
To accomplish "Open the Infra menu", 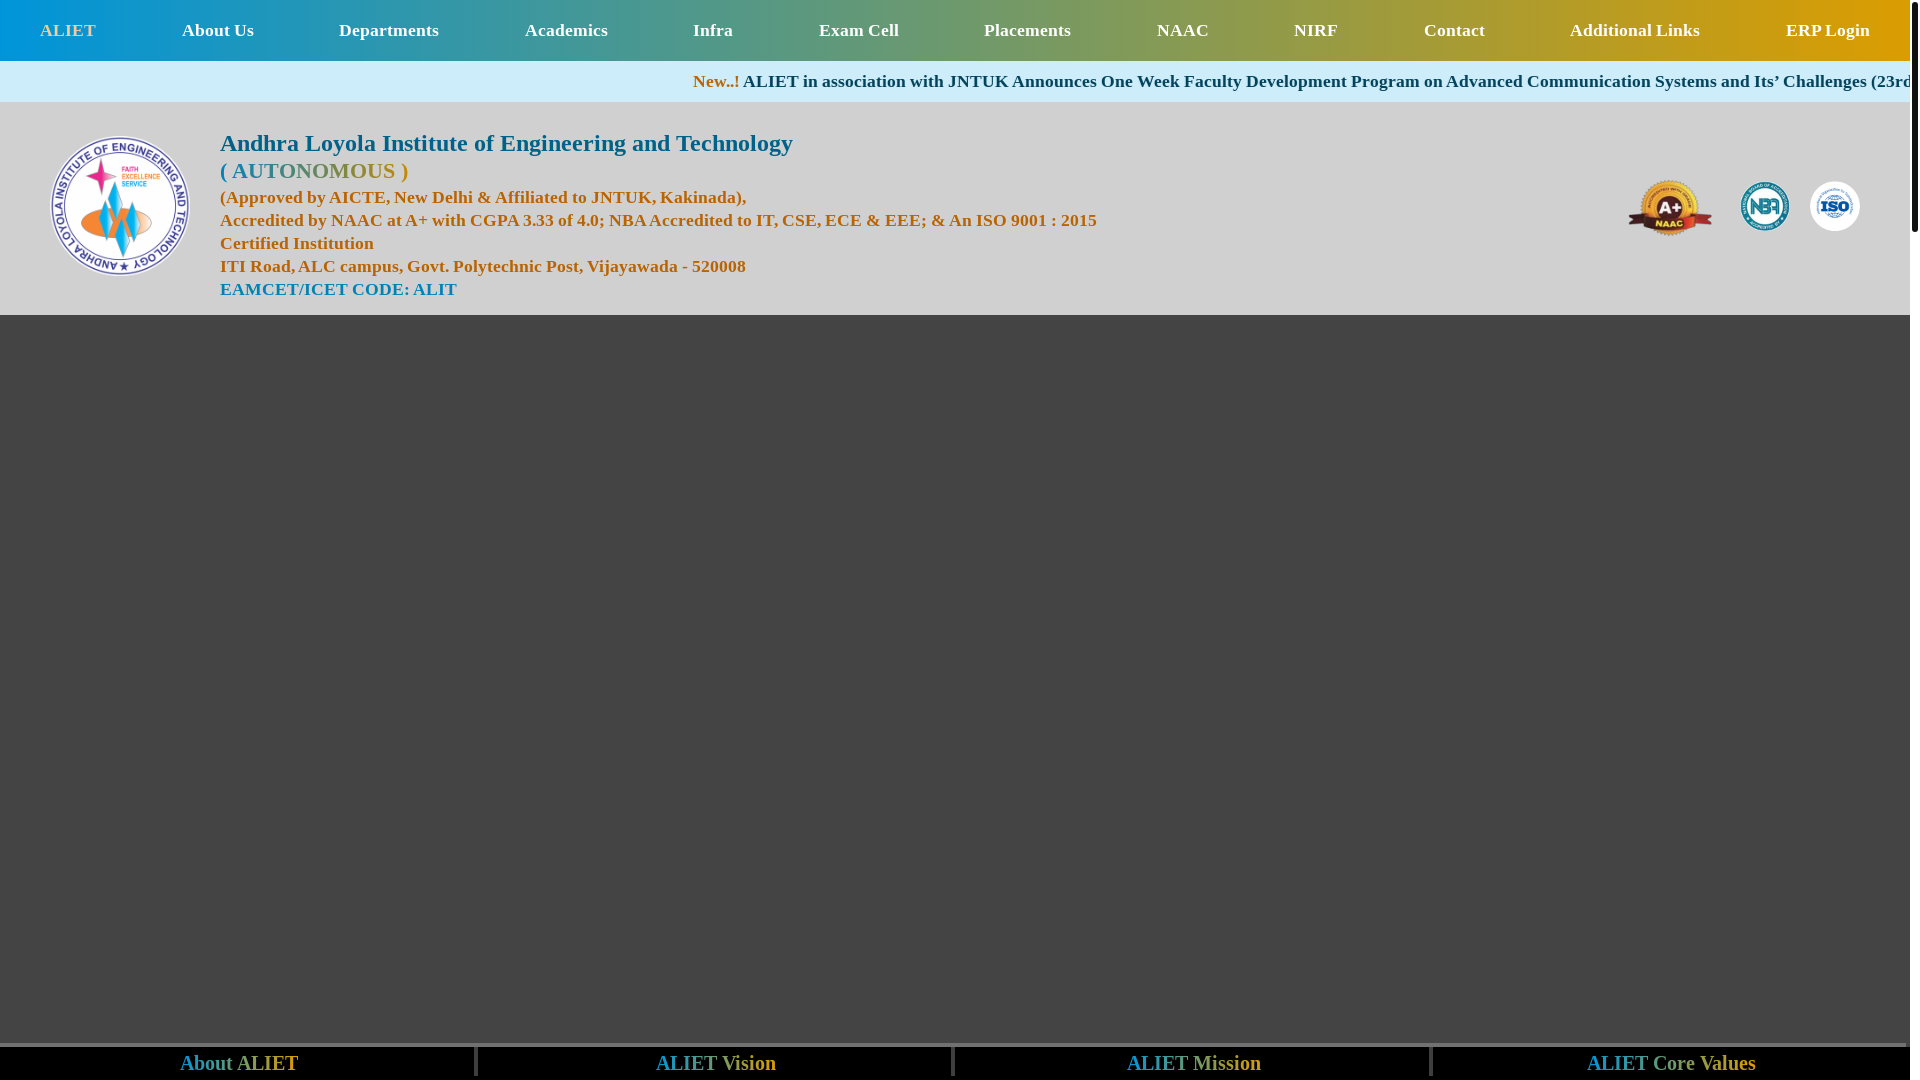I will tap(713, 30).
